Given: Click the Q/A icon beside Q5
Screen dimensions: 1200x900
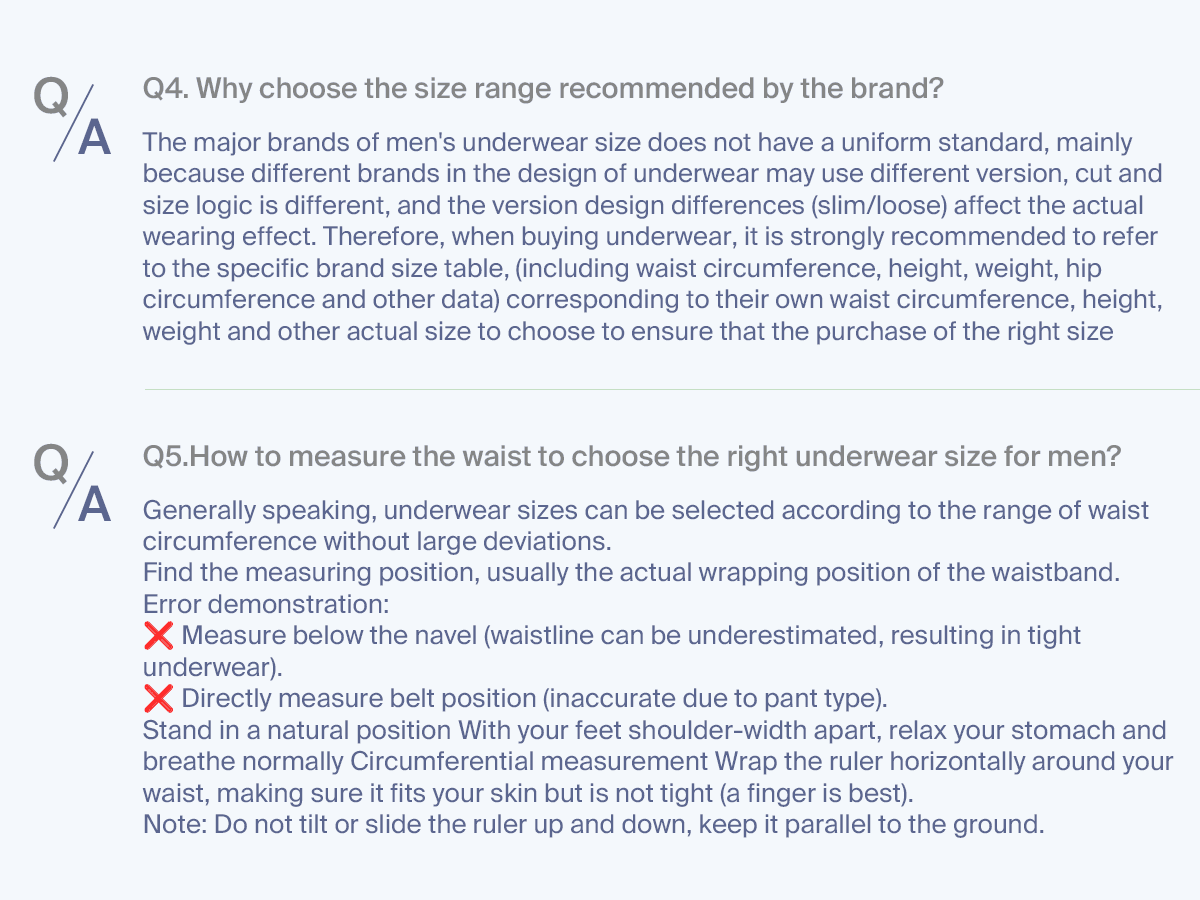Looking at the screenshot, I should click(x=72, y=486).
